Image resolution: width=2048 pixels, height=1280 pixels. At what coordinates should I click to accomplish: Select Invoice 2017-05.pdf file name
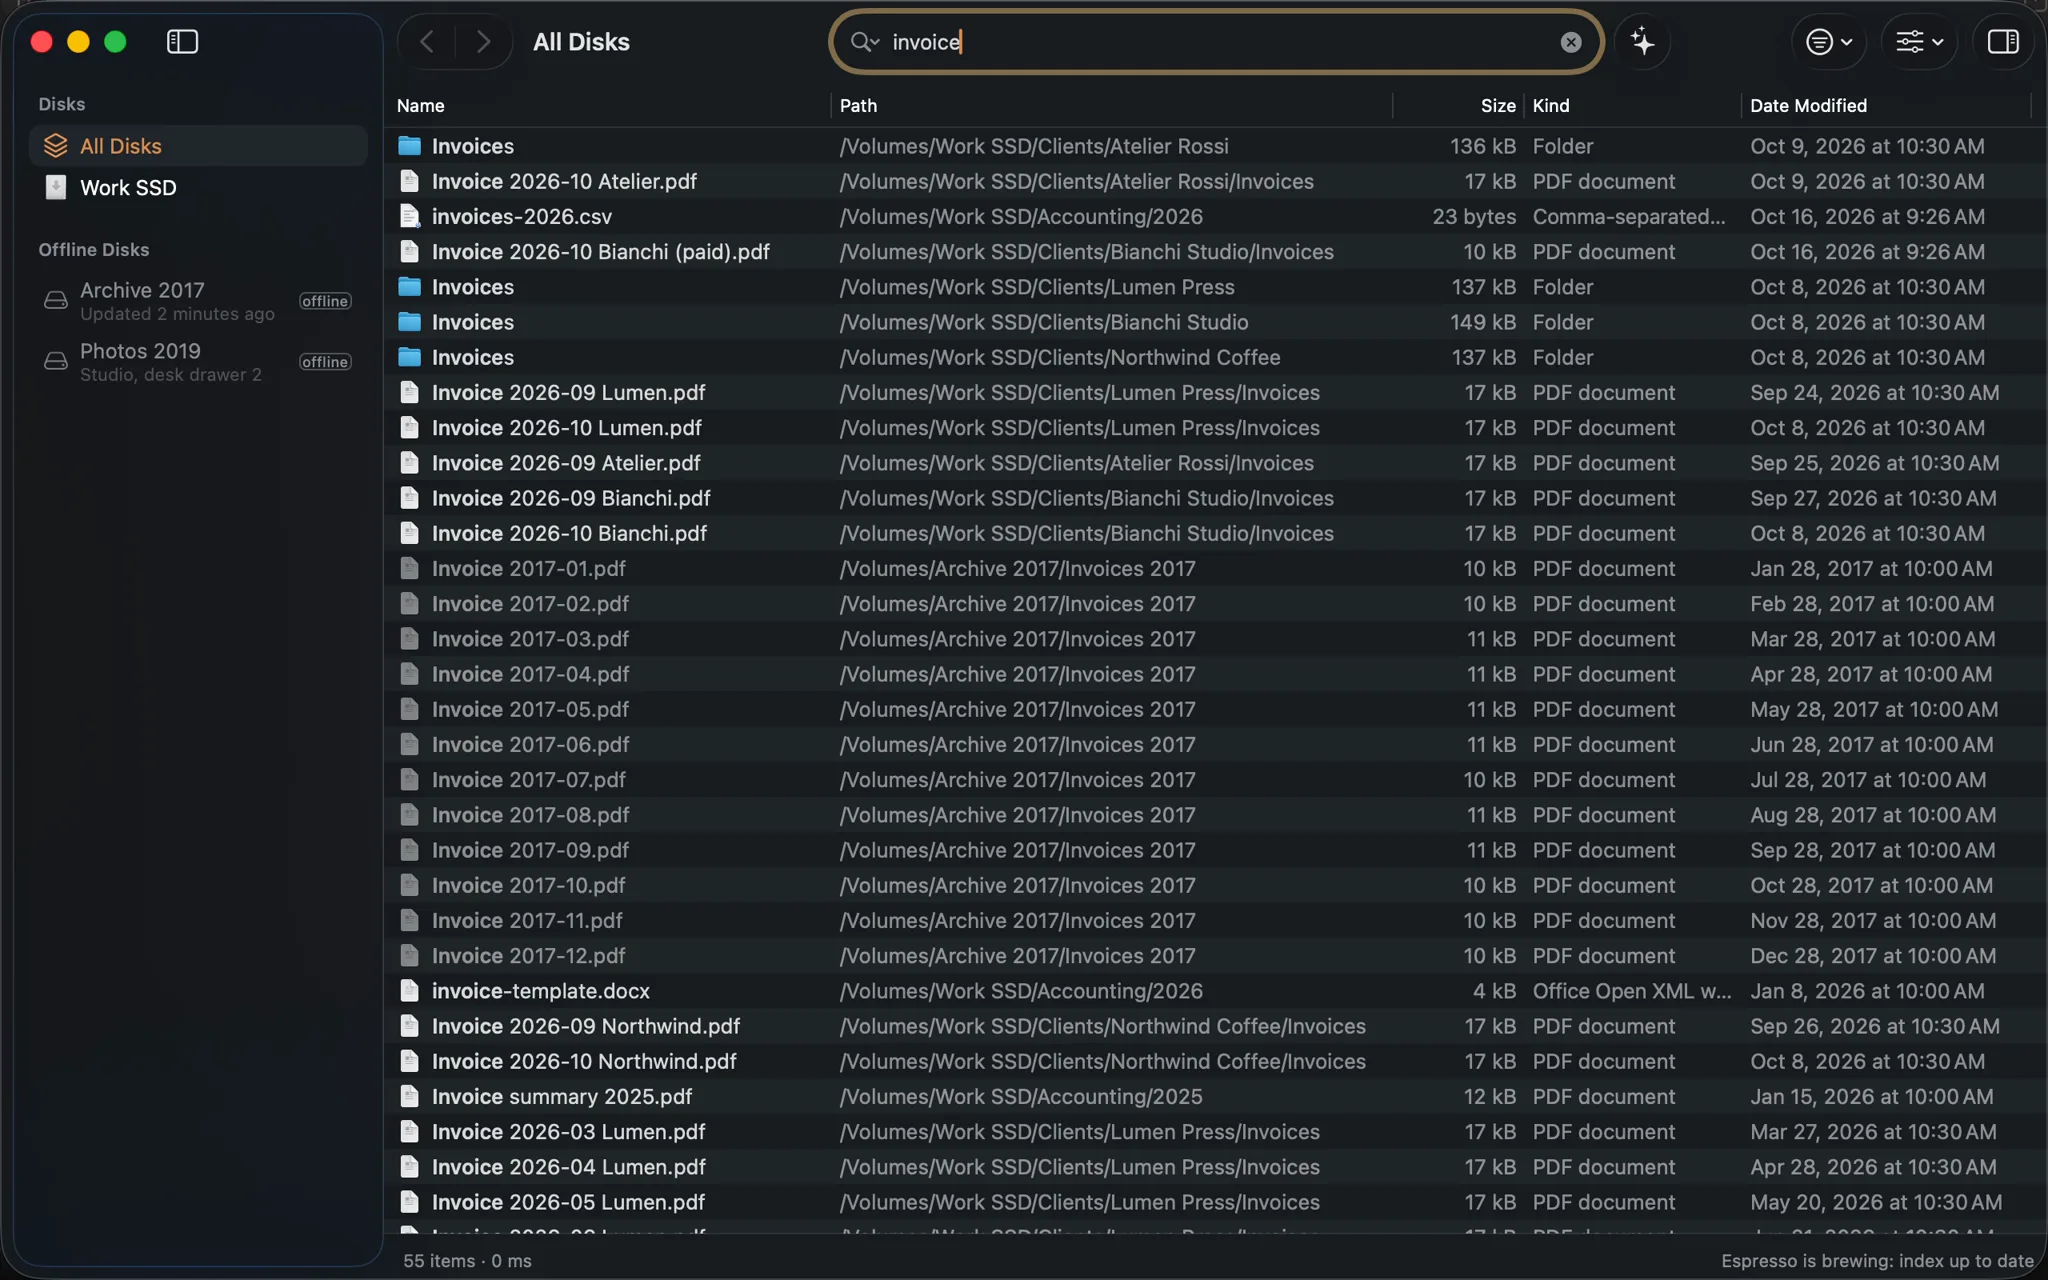click(530, 709)
